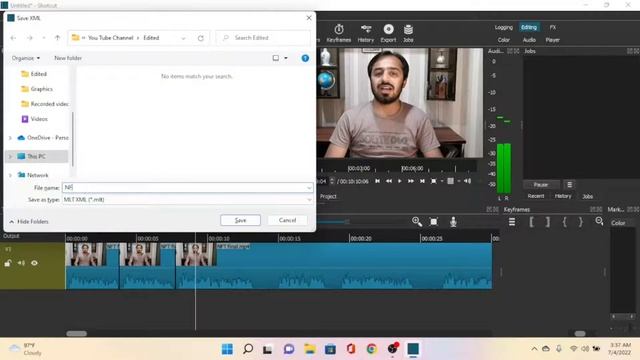This screenshot has width=640, height=360.
Task: Open the History panel icon
Action: 366,33
